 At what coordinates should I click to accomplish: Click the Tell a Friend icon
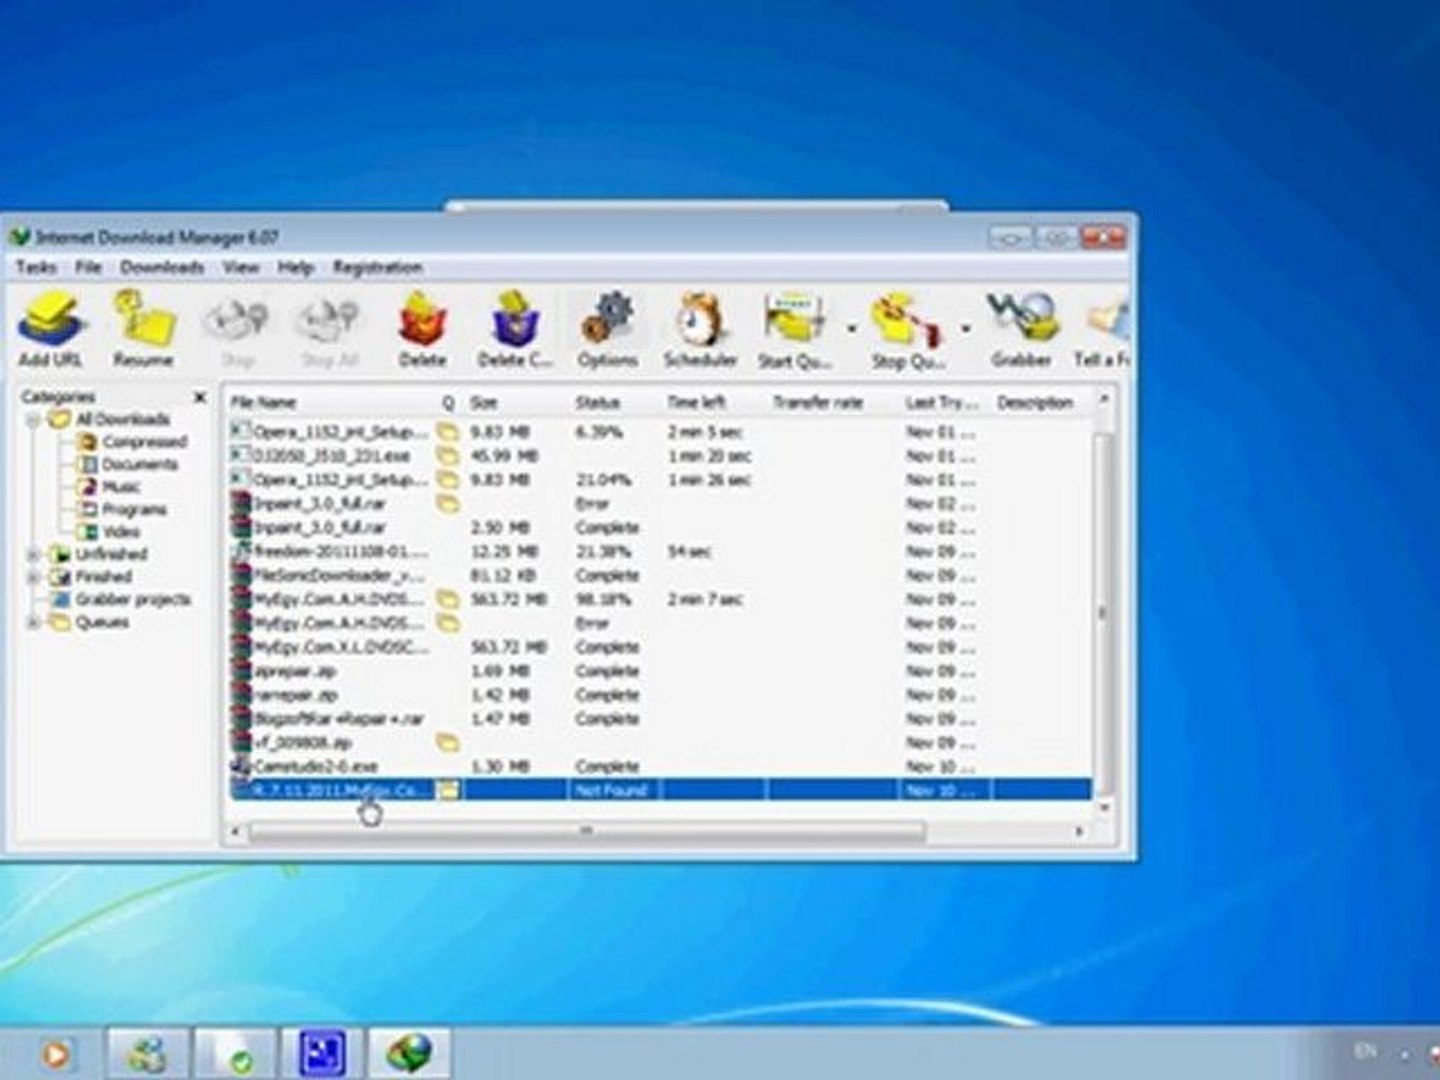[x=1103, y=330]
